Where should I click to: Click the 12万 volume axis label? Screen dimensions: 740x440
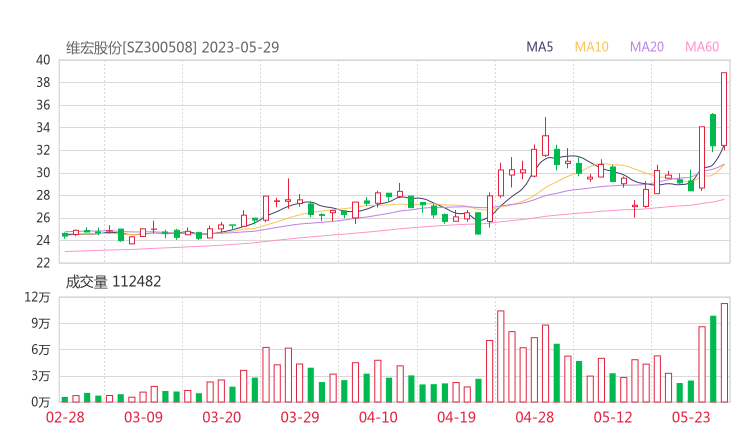point(38,297)
